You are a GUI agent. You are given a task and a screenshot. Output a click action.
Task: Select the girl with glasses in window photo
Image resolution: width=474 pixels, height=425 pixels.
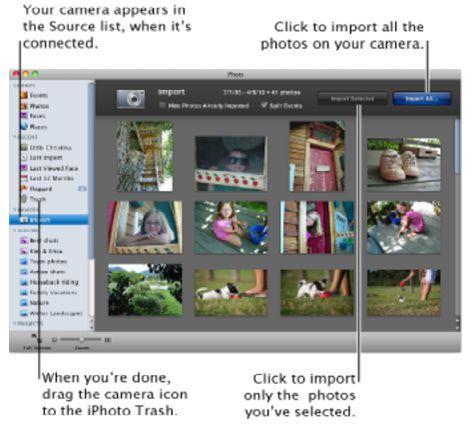[x=145, y=227]
